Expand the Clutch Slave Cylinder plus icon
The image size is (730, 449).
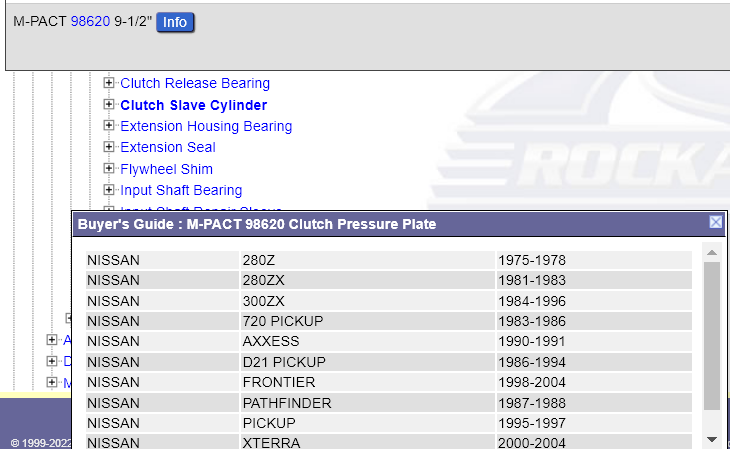110,104
